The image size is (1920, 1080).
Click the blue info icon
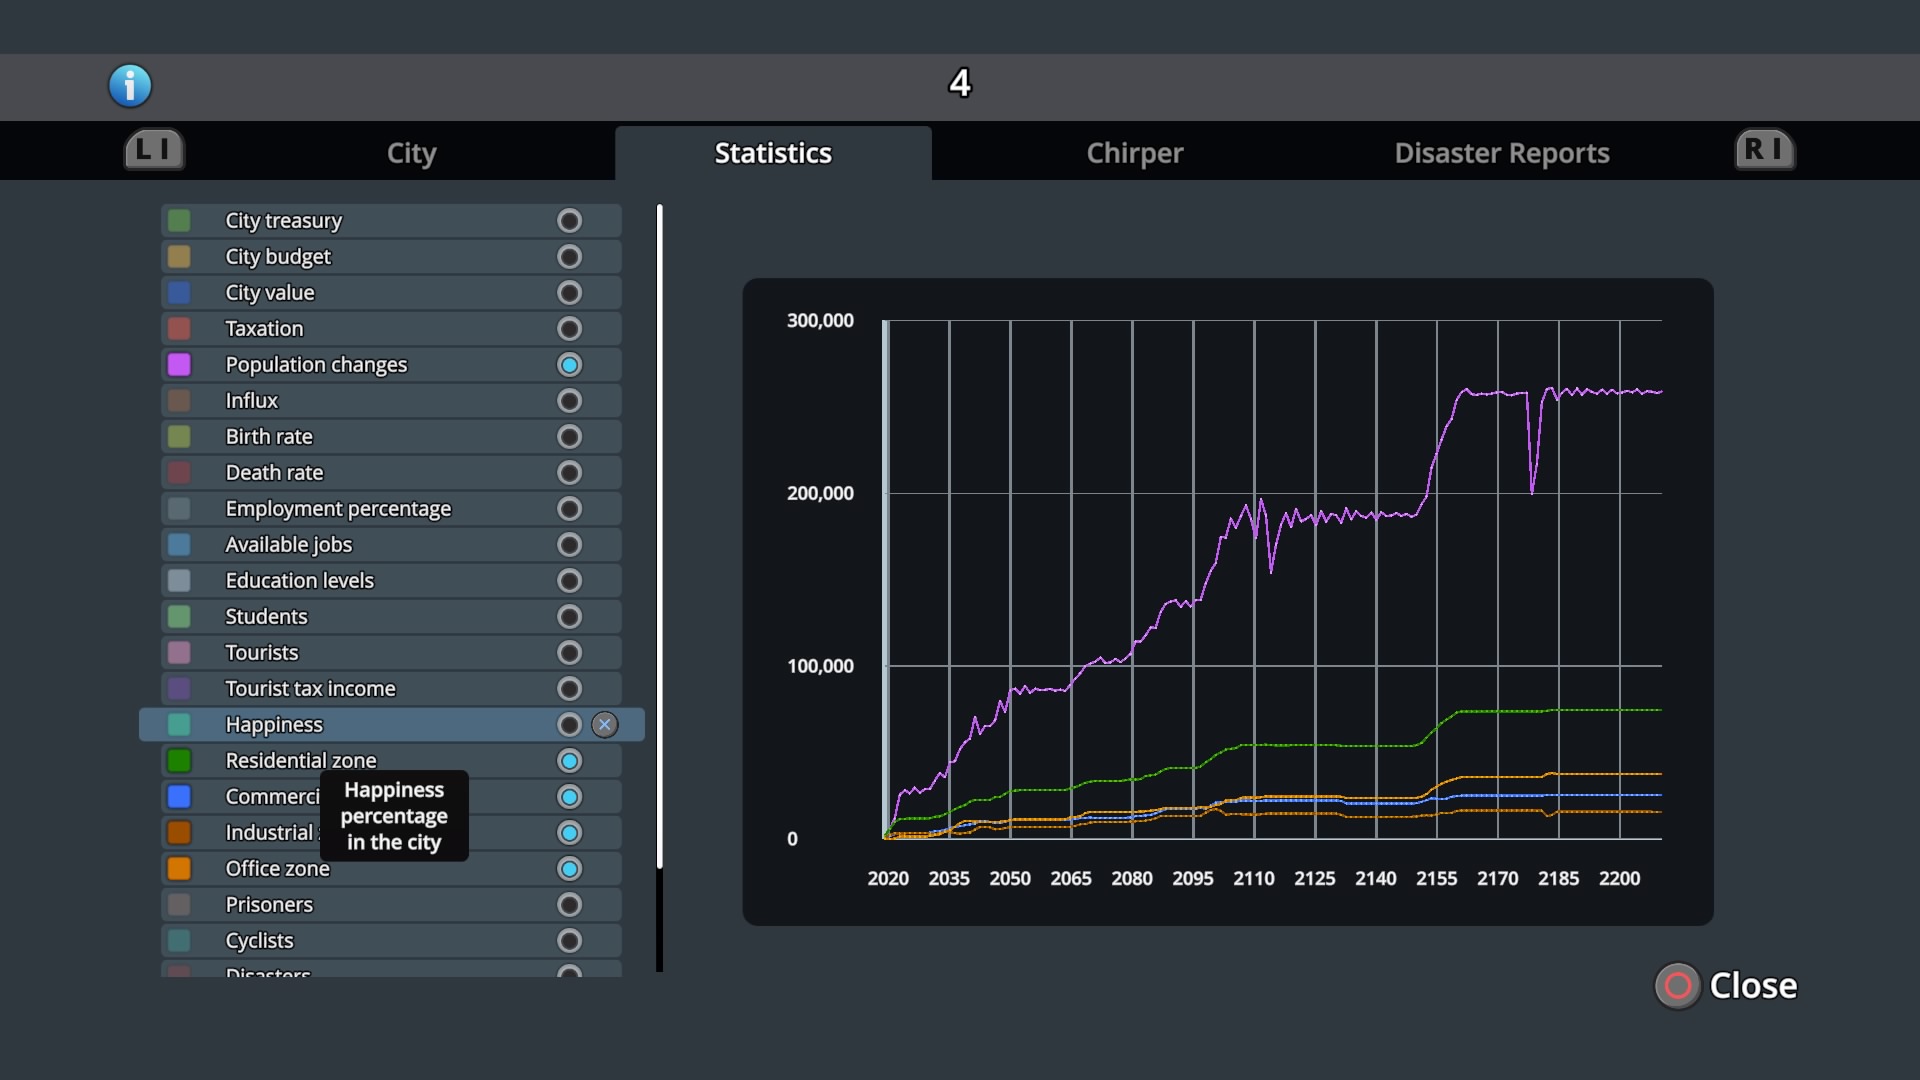click(130, 86)
